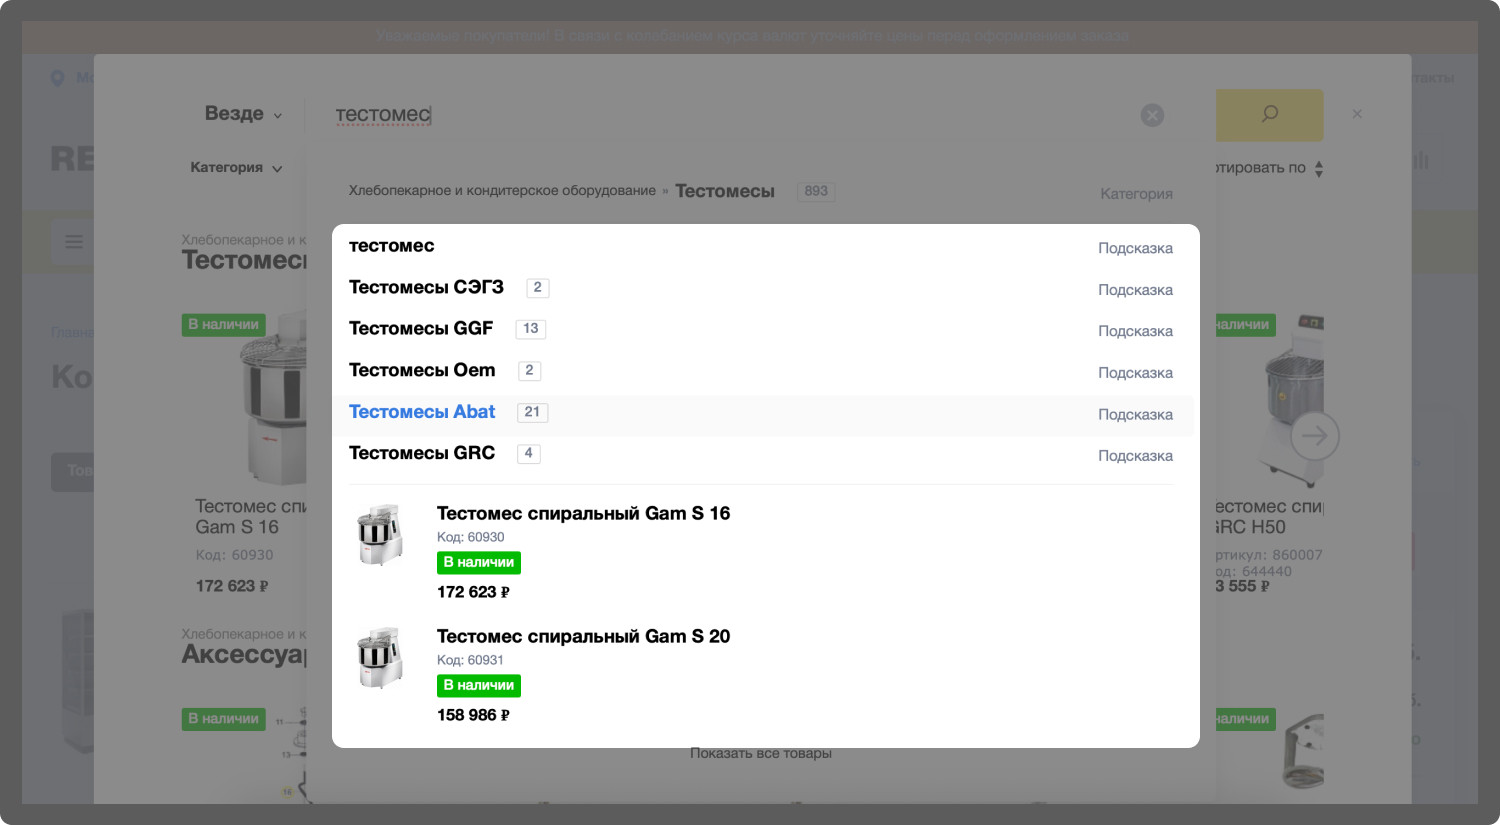
Task: Click the price '158 986 ₽' in the dropdown
Action: coord(473,715)
